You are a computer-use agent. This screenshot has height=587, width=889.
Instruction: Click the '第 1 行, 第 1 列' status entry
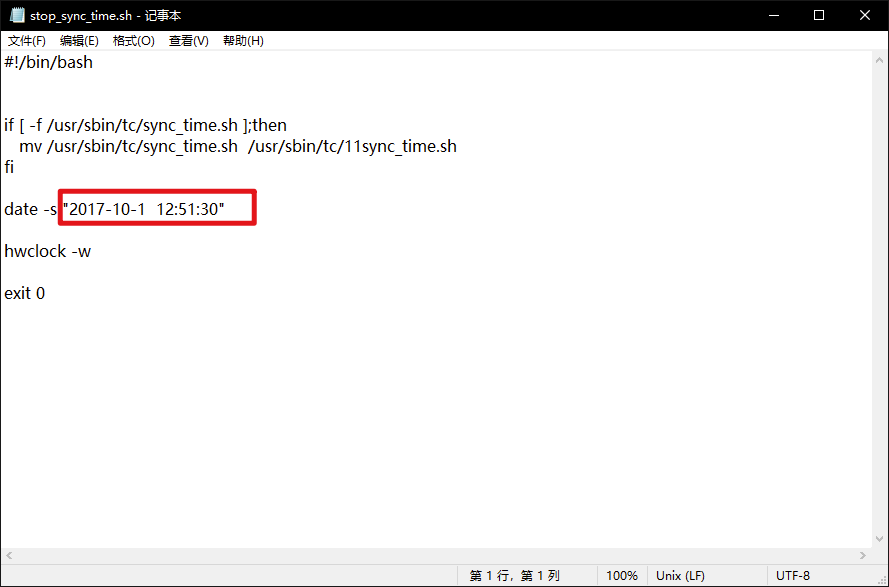pos(514,576)
